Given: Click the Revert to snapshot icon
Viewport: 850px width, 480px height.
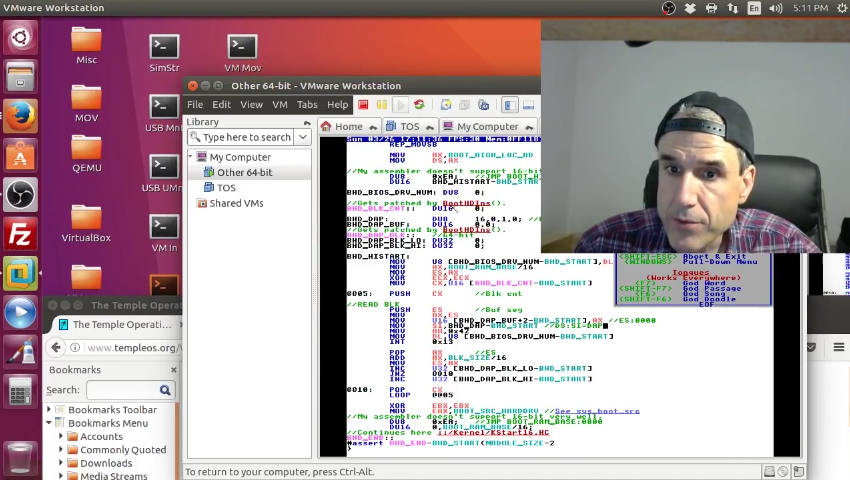Looking at the screenshot, I should tap(465, 105).
